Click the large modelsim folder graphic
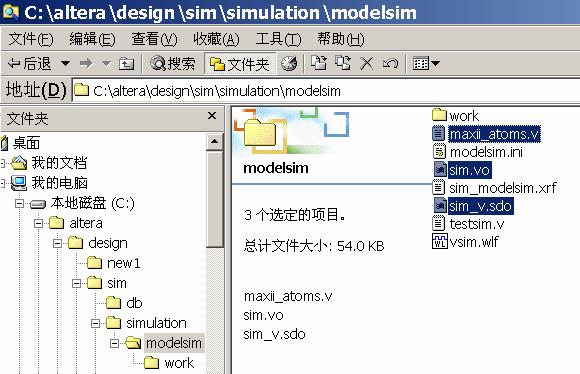This screenshot has width=580, height=374. [260, 134]
